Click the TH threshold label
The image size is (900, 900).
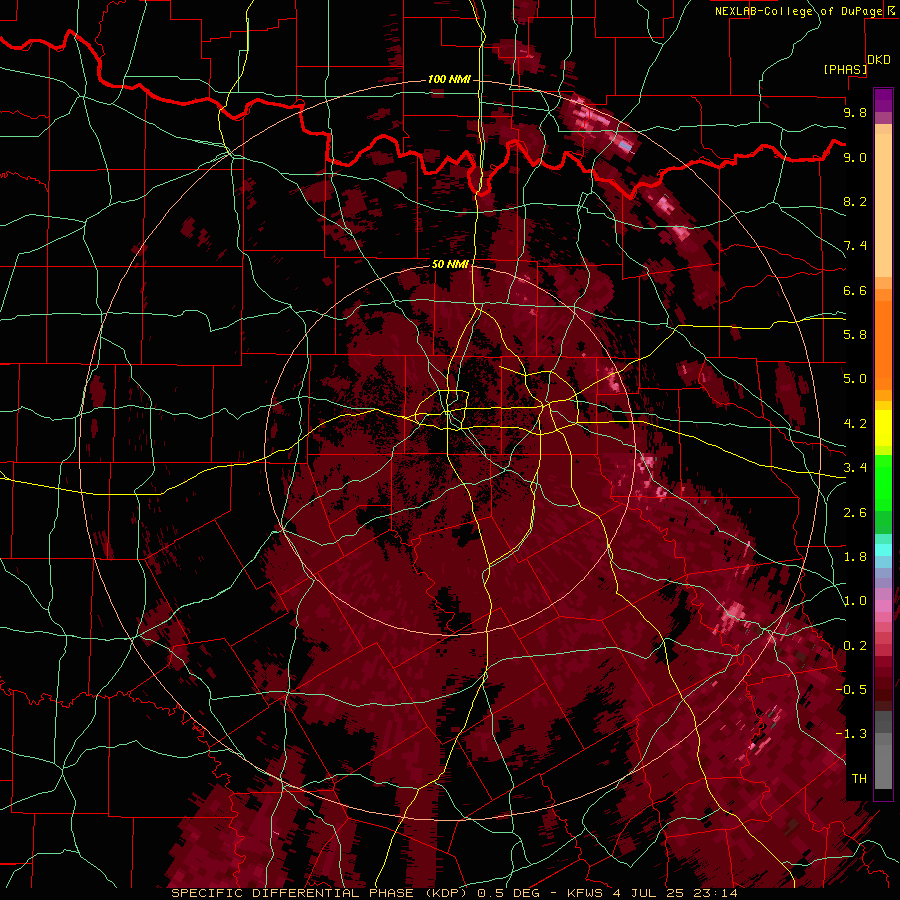tap(859, 779)
